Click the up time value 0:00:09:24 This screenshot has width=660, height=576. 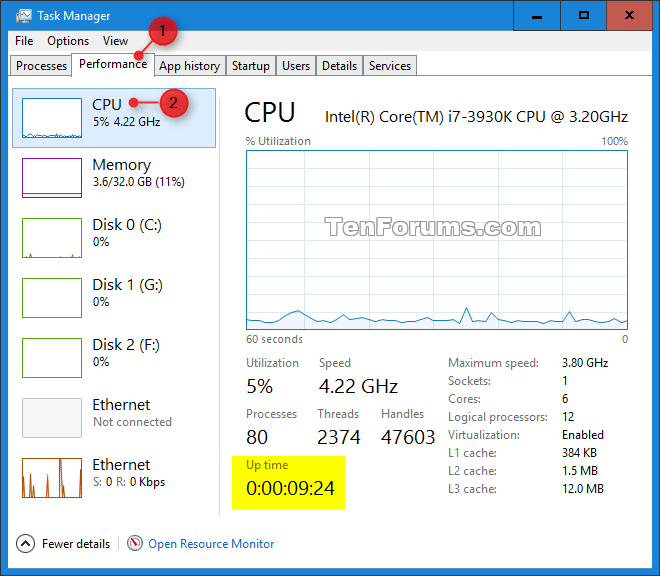click(x=290, y=488)
